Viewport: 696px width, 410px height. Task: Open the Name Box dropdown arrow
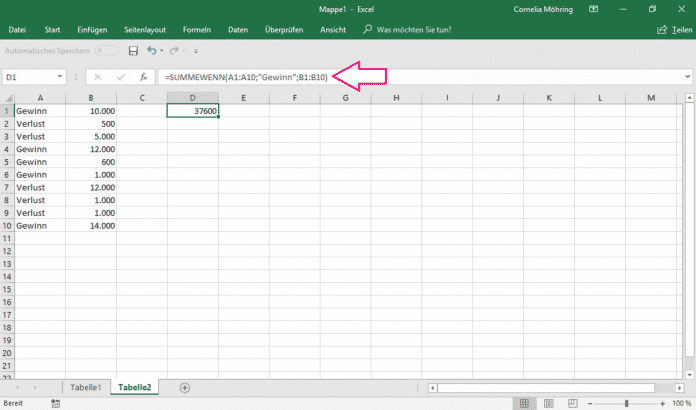pyautogui.click(x=61, y=77)
